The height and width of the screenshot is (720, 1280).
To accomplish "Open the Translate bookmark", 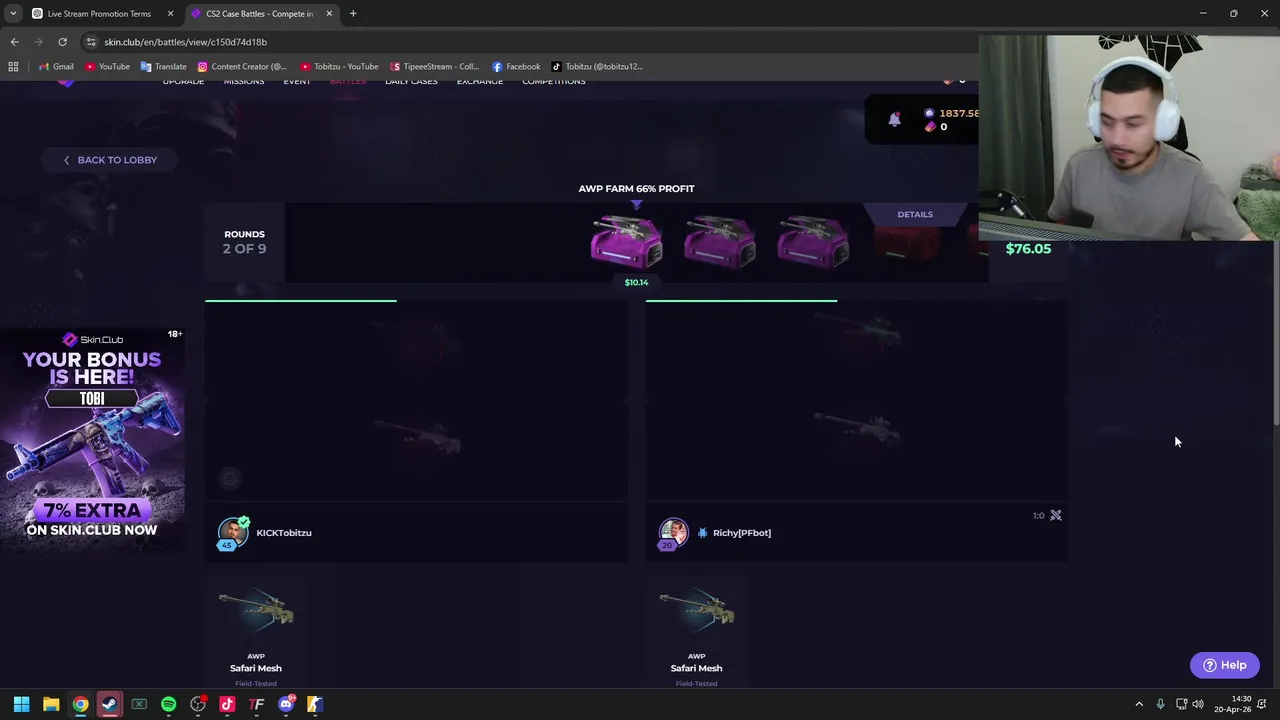I will click(164, 66).
